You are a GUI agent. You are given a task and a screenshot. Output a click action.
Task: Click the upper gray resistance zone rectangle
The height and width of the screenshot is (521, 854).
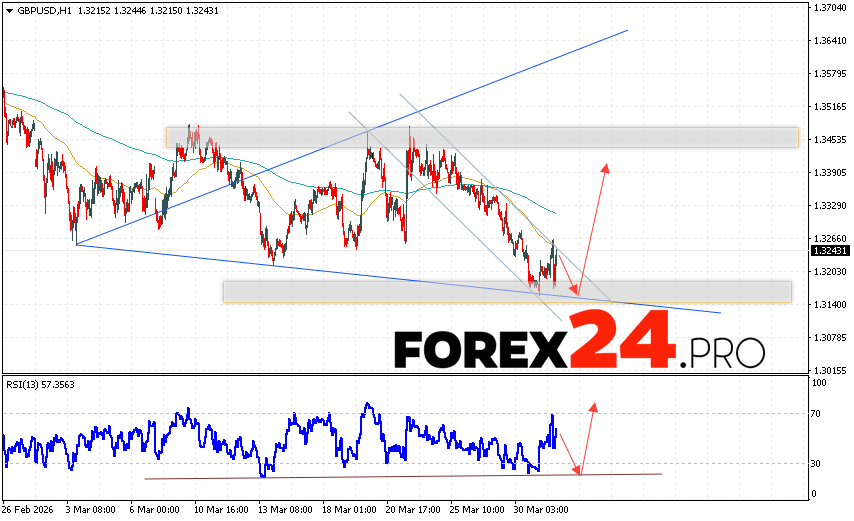pyautogui.click(x=482, y=137)
